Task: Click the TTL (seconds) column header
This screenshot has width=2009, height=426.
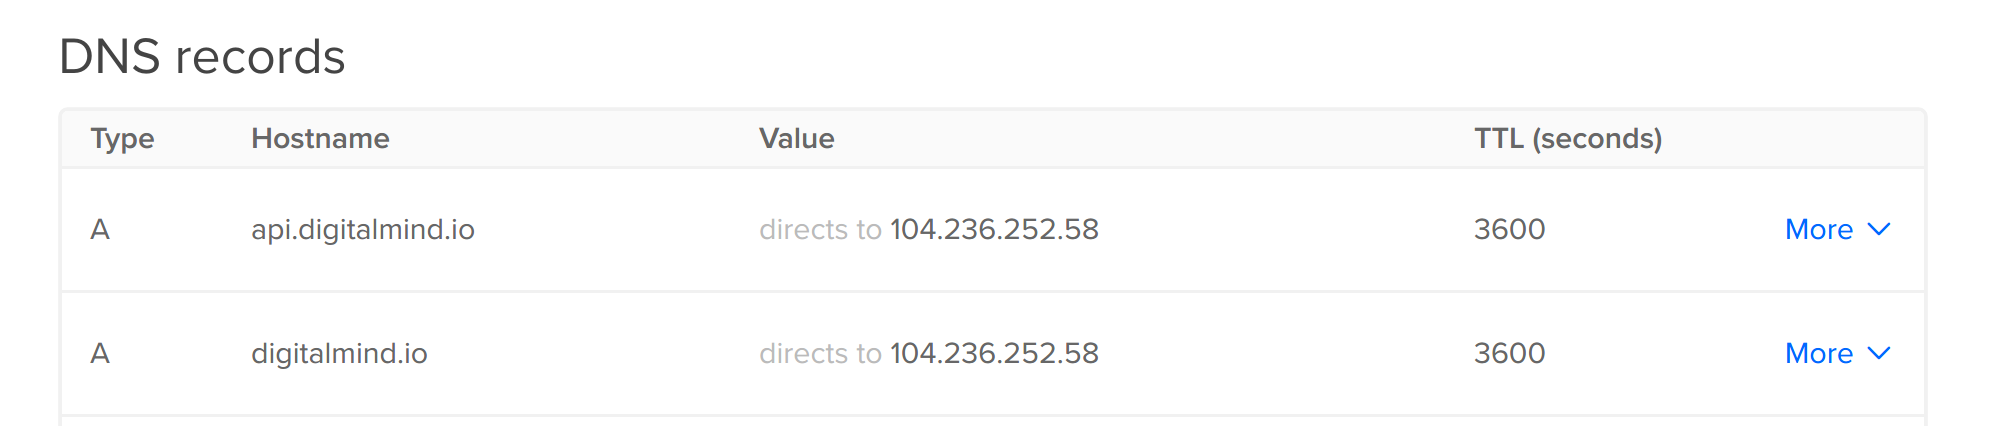Action: (x=1568, y=139)
